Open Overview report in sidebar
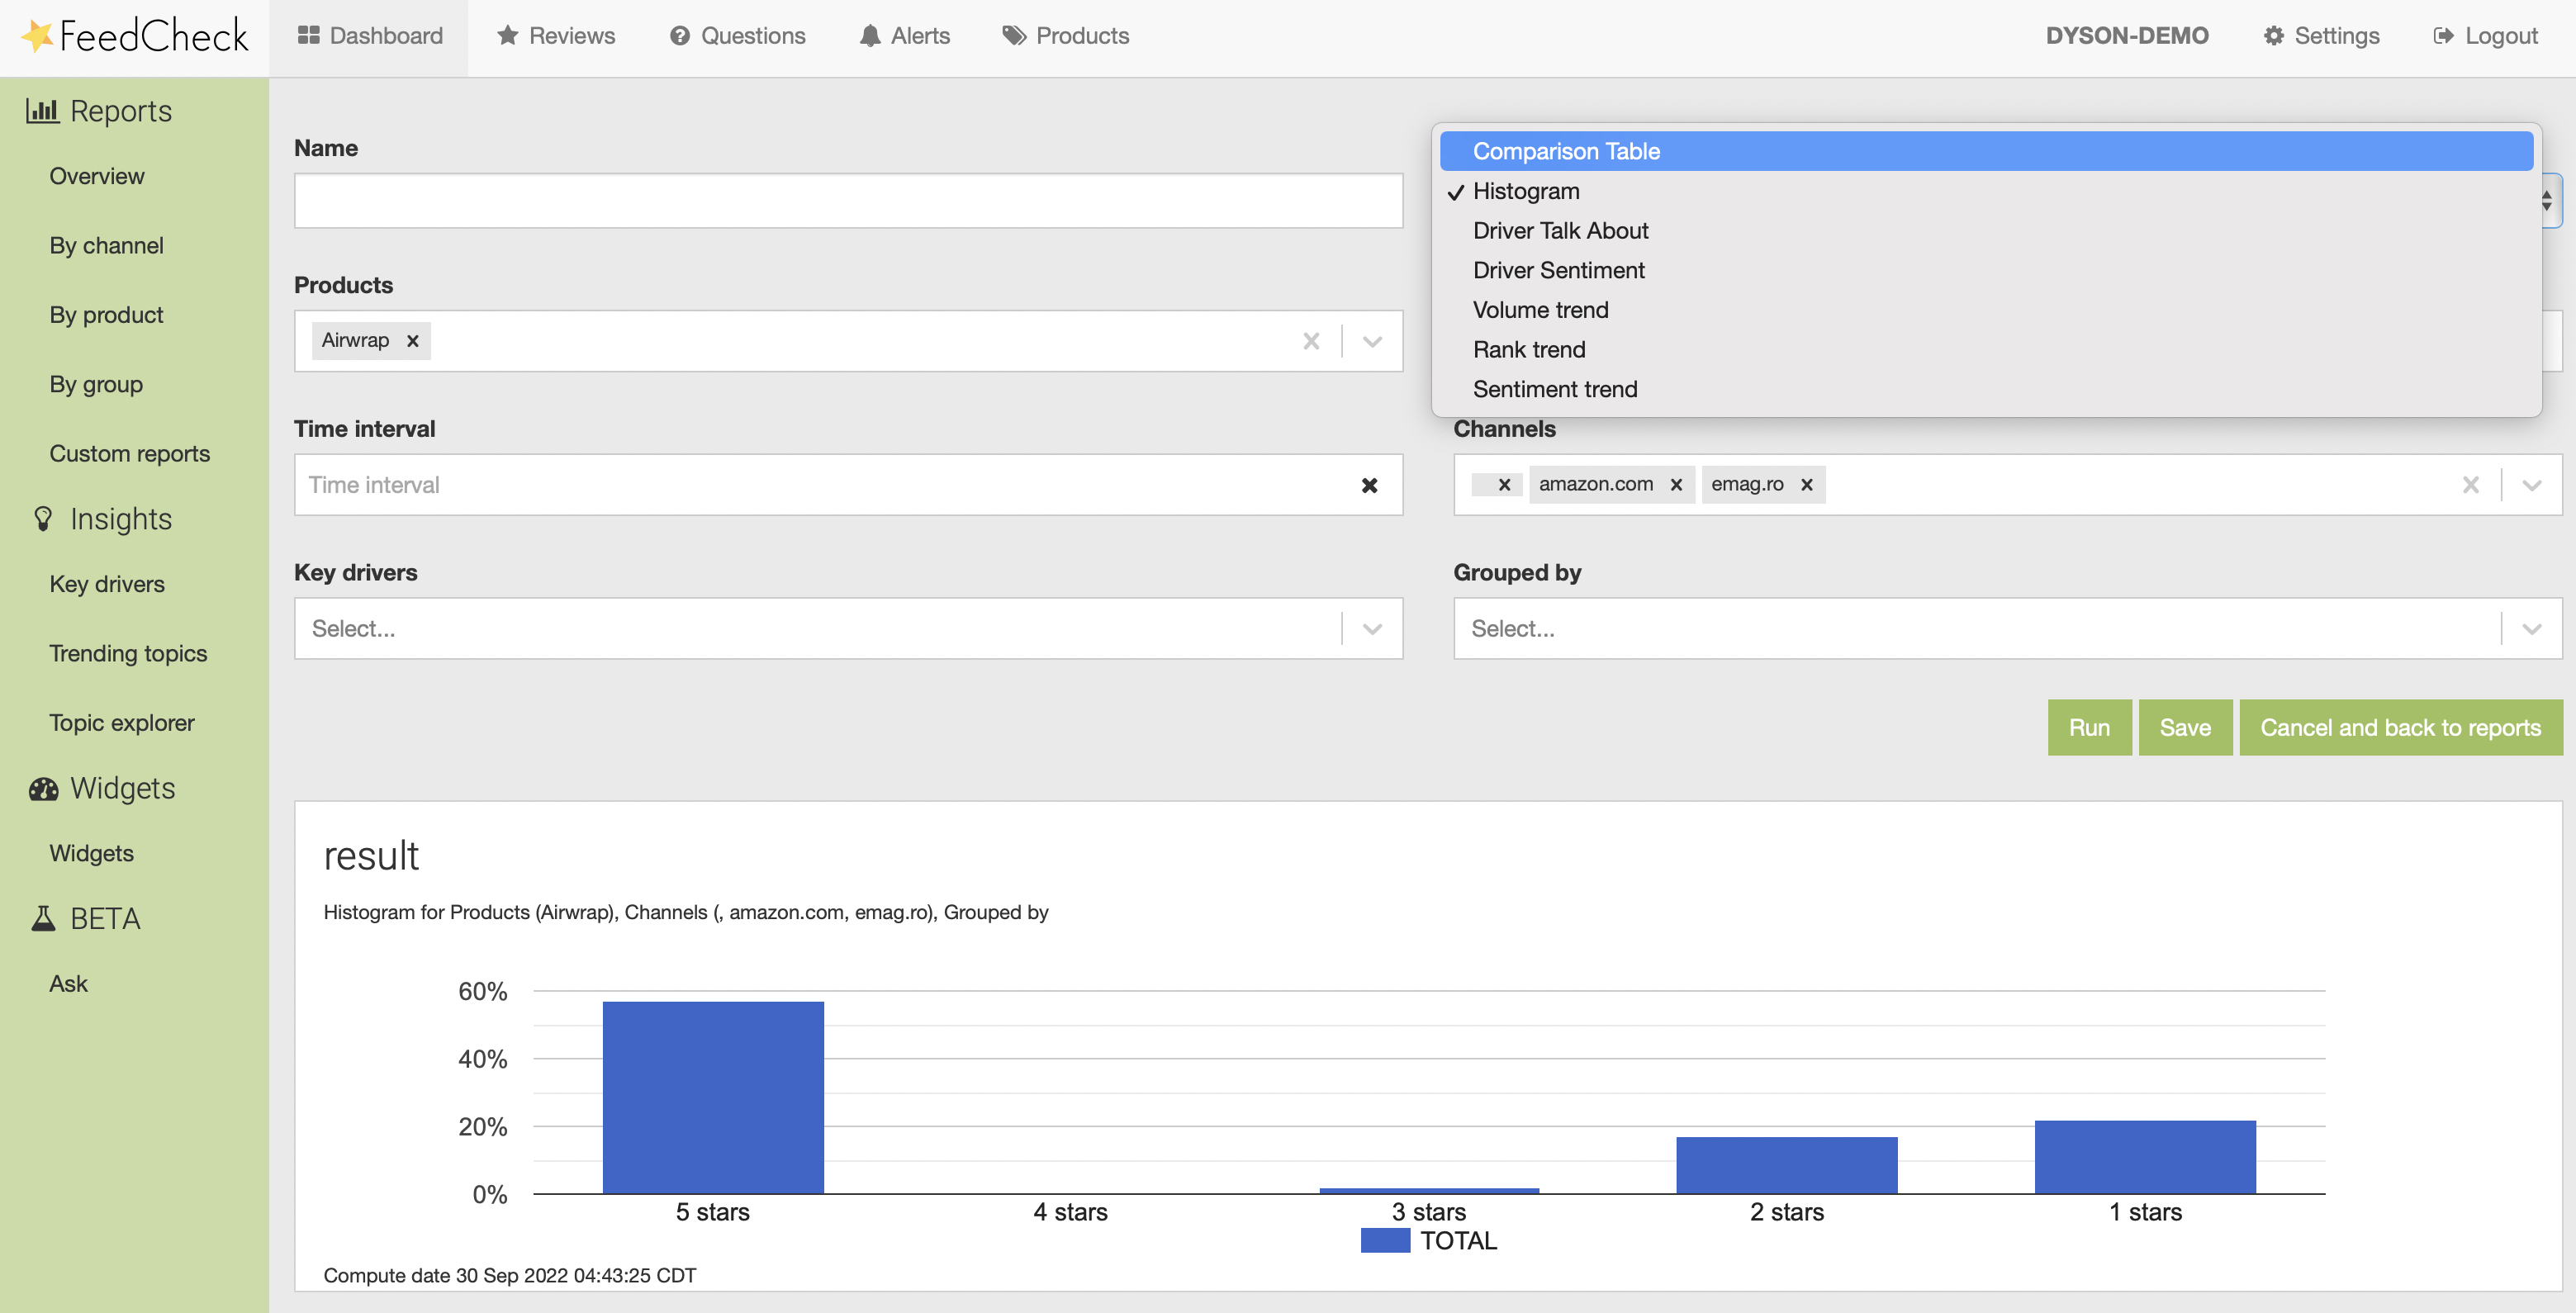This screenshot has width=2576, height=1313. [x=97, y=176]
